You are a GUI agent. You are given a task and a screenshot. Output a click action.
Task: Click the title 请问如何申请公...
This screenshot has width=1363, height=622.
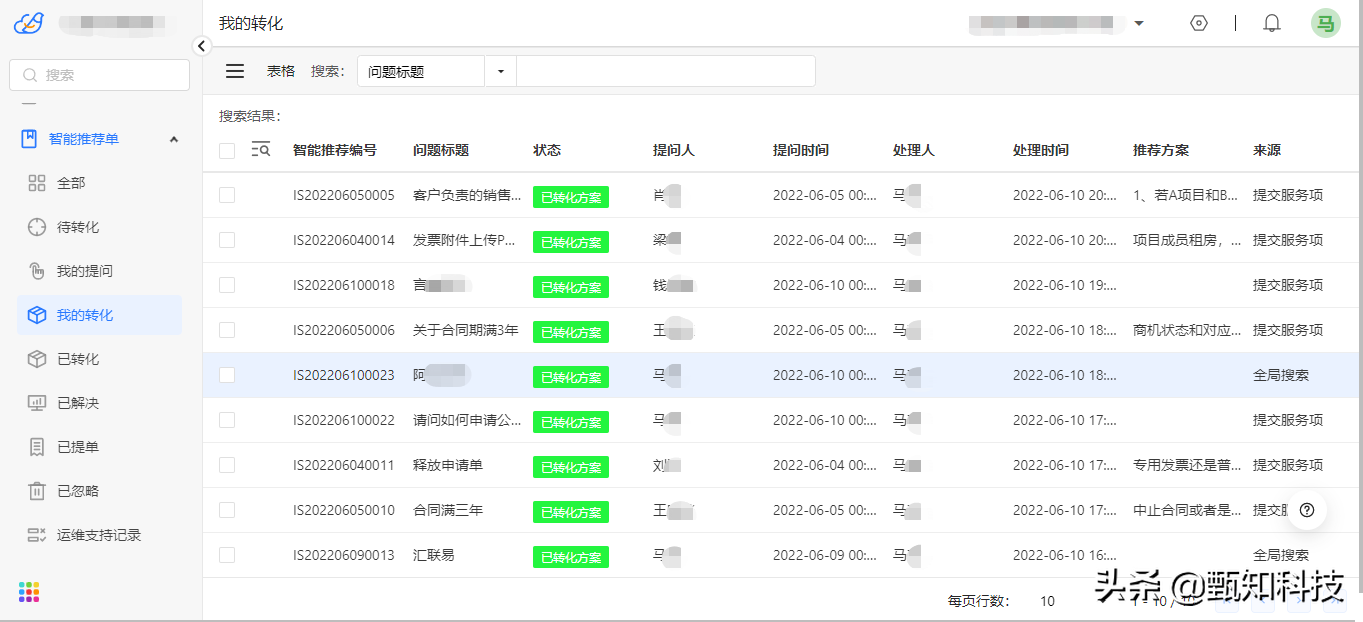pyautogui.click(x=467, y=420)
